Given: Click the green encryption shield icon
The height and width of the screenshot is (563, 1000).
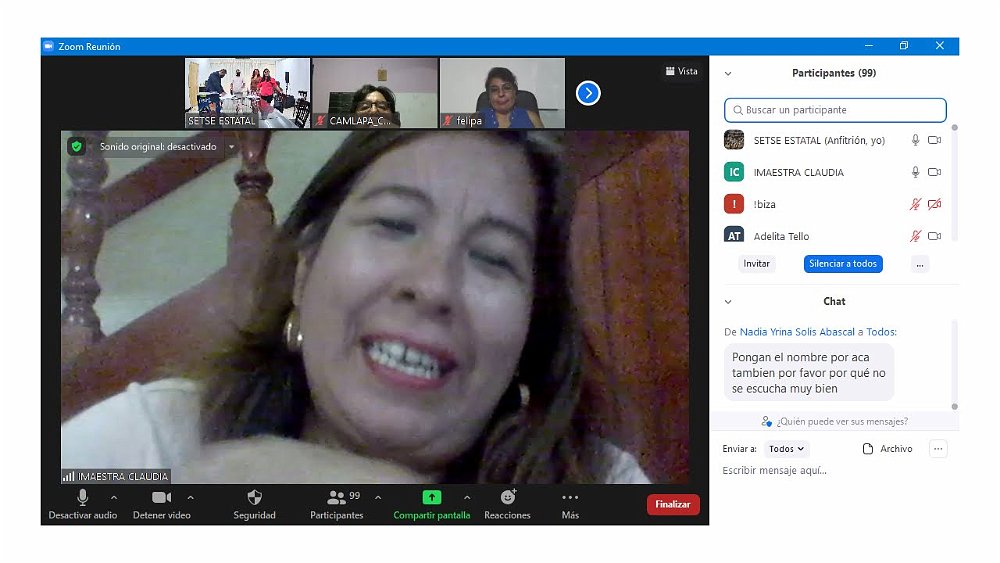Looking at the screenshot, I should click(76, 146).
